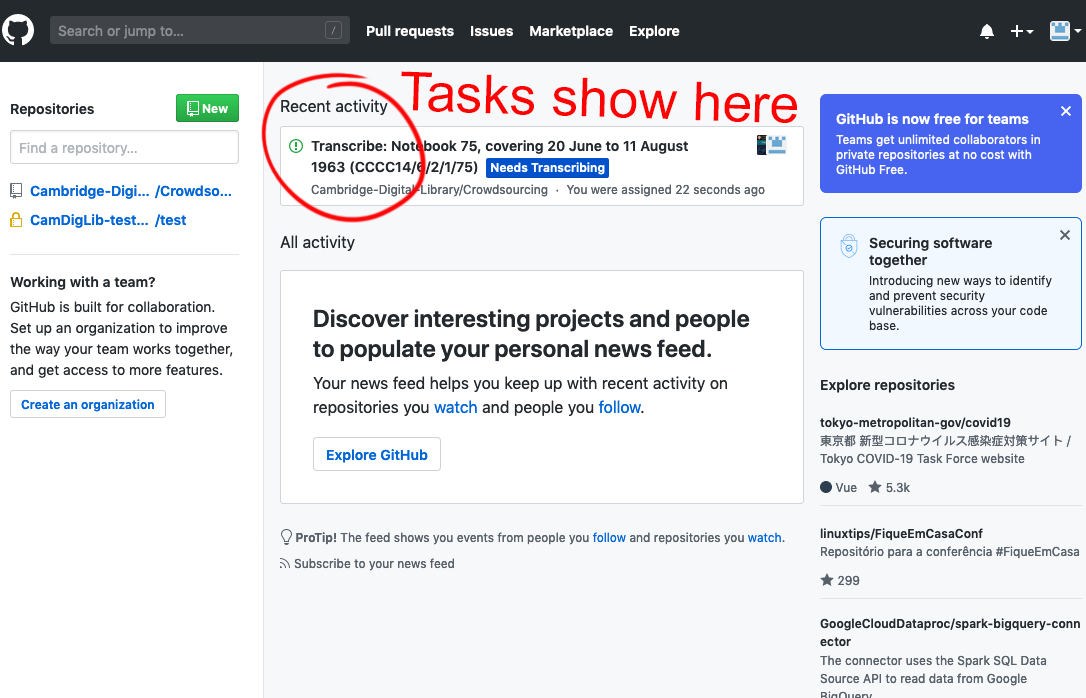This screenshot has height=698, width=1086.
Task: Click the assignee avatars on the issue
Action: point(772,145)
